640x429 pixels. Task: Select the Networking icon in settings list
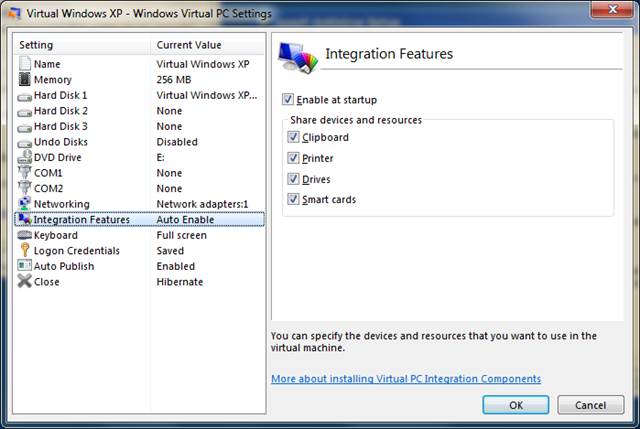click(x=24, y=204)
